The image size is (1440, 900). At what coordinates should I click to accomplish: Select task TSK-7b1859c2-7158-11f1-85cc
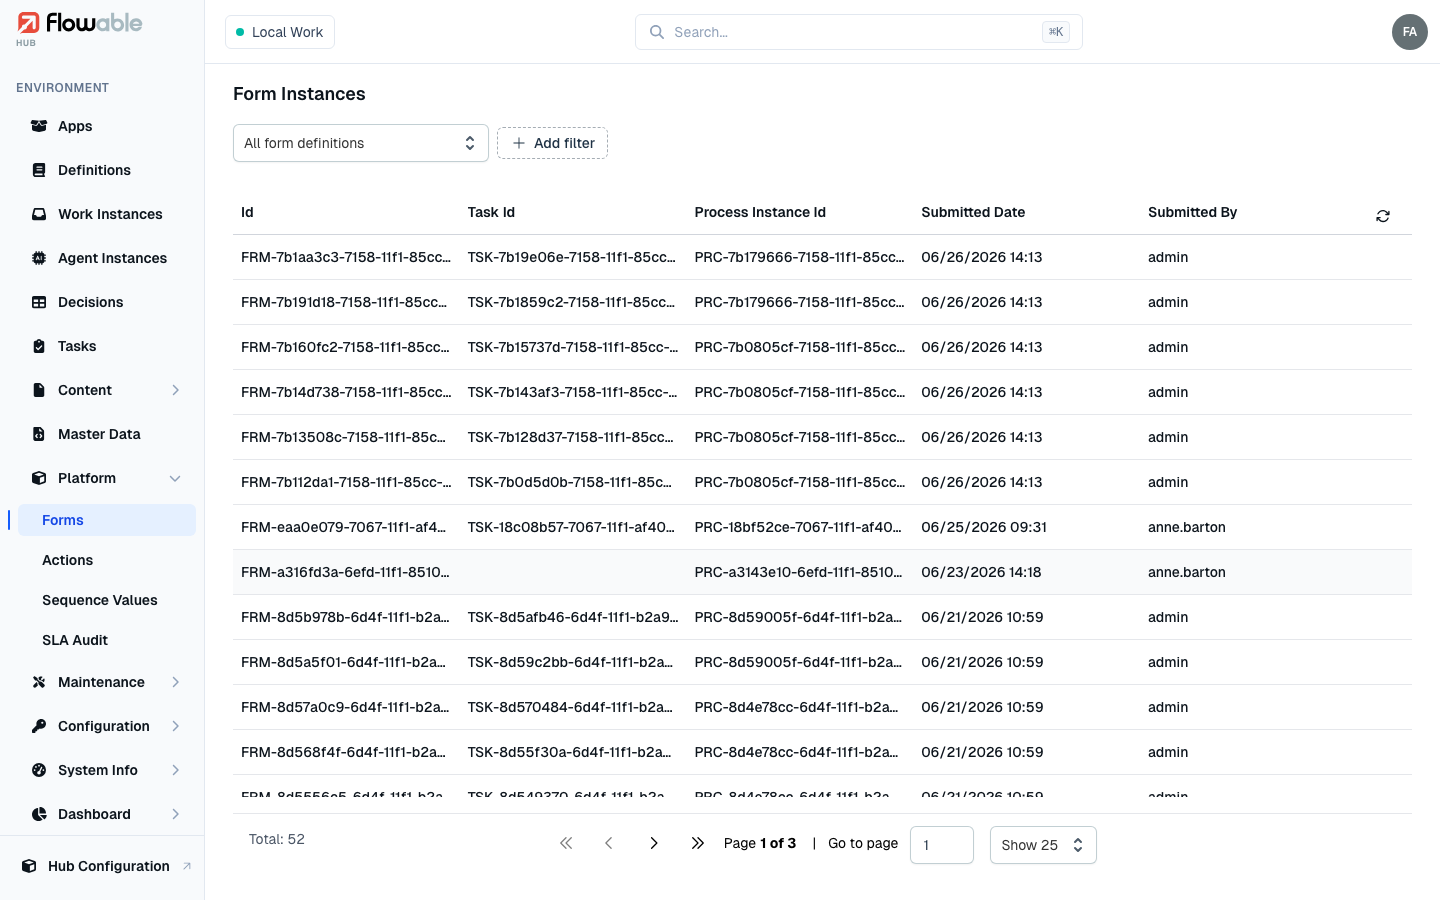coord(571,302)
